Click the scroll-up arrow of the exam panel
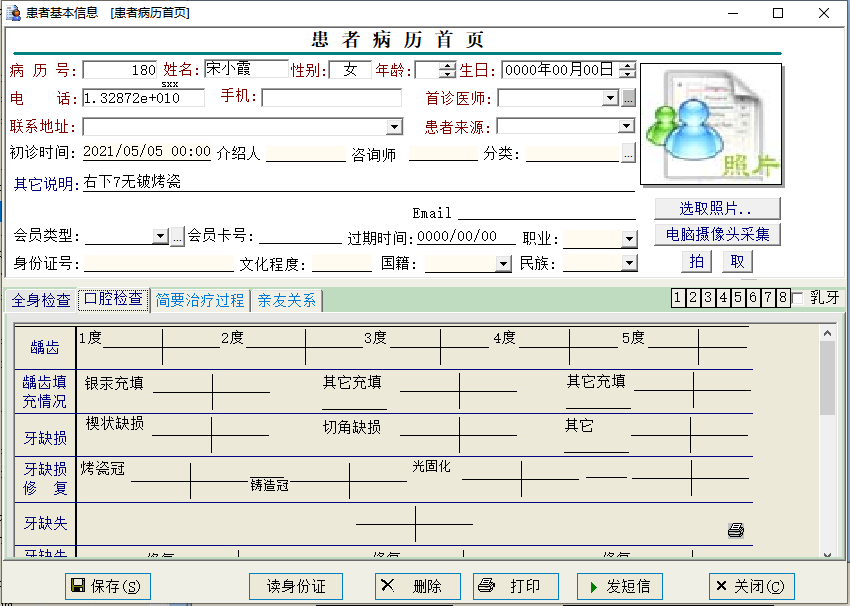The height and width of the screenshot is (606, 850). [x=827, y=333]
